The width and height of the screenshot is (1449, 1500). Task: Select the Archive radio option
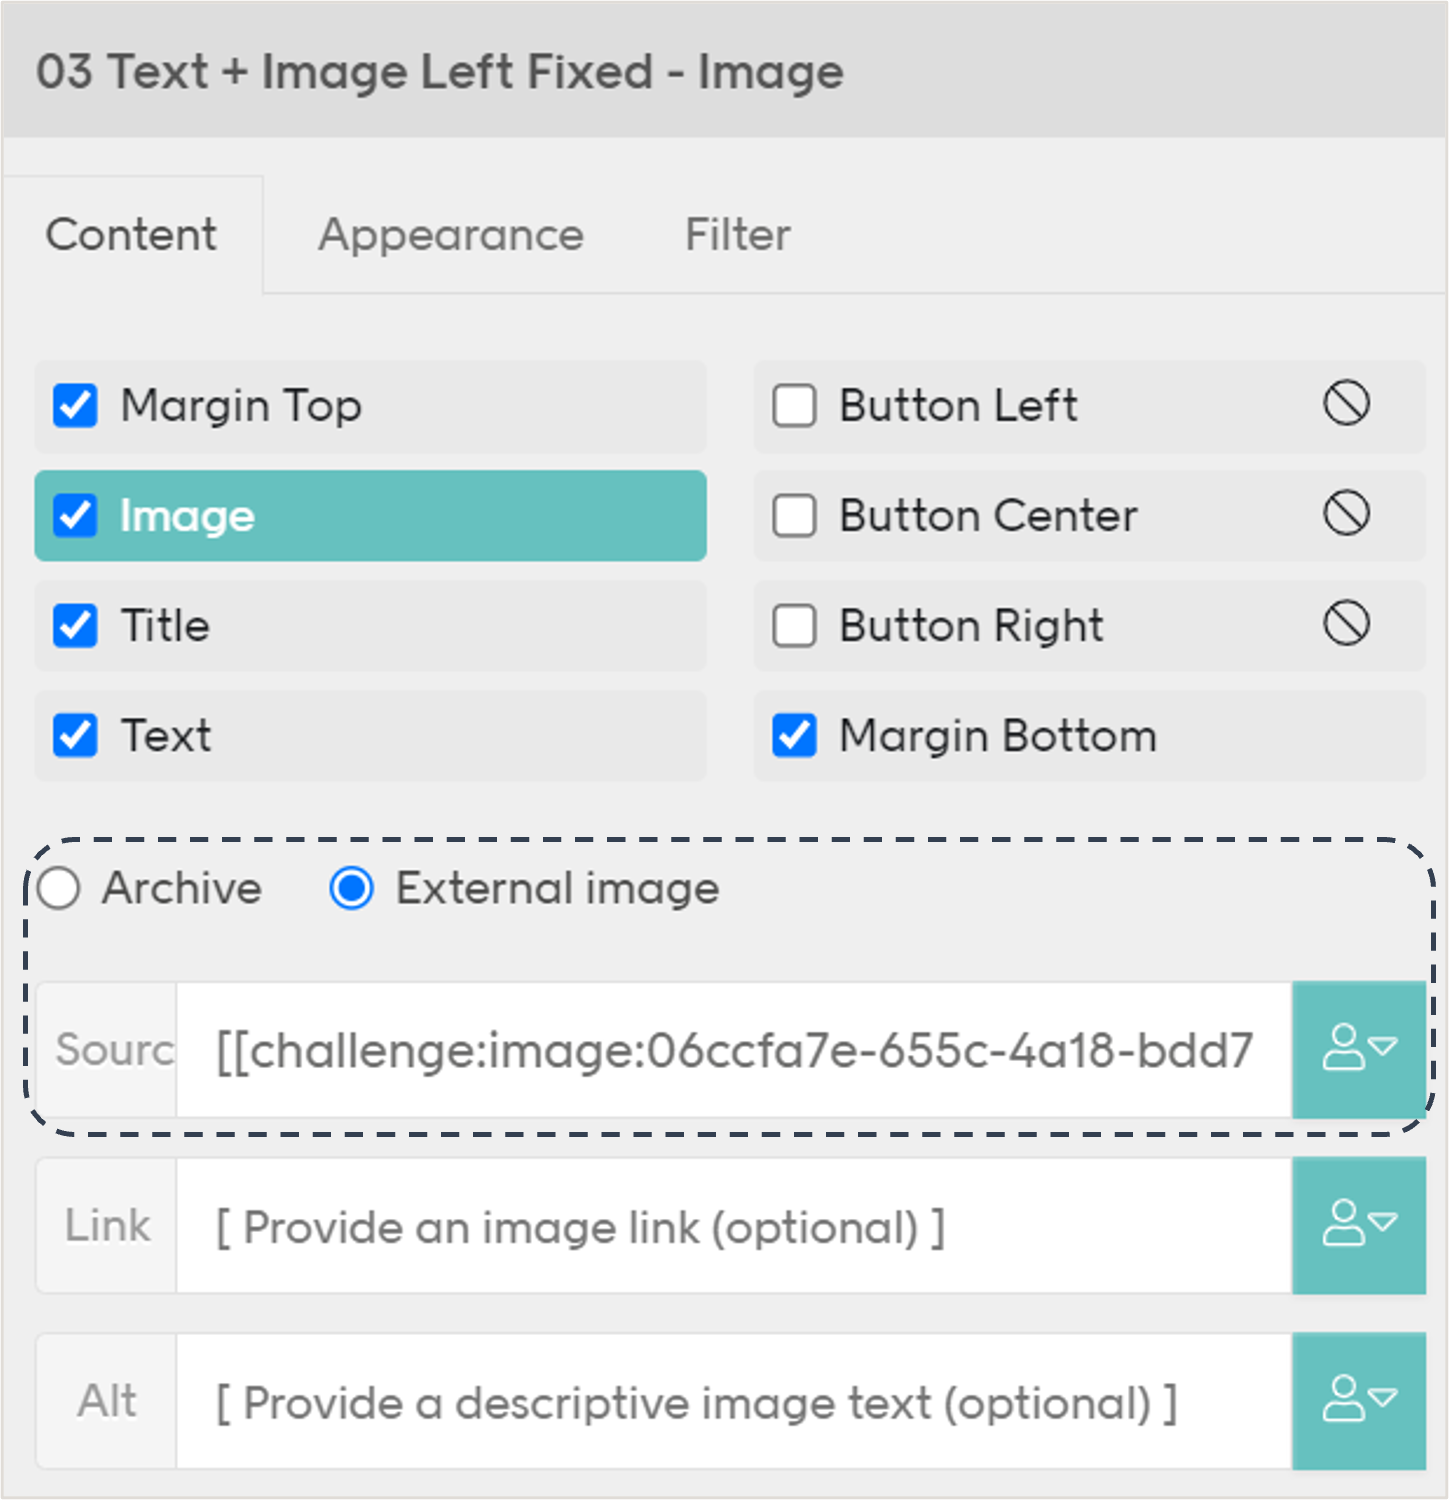[59, 888]
